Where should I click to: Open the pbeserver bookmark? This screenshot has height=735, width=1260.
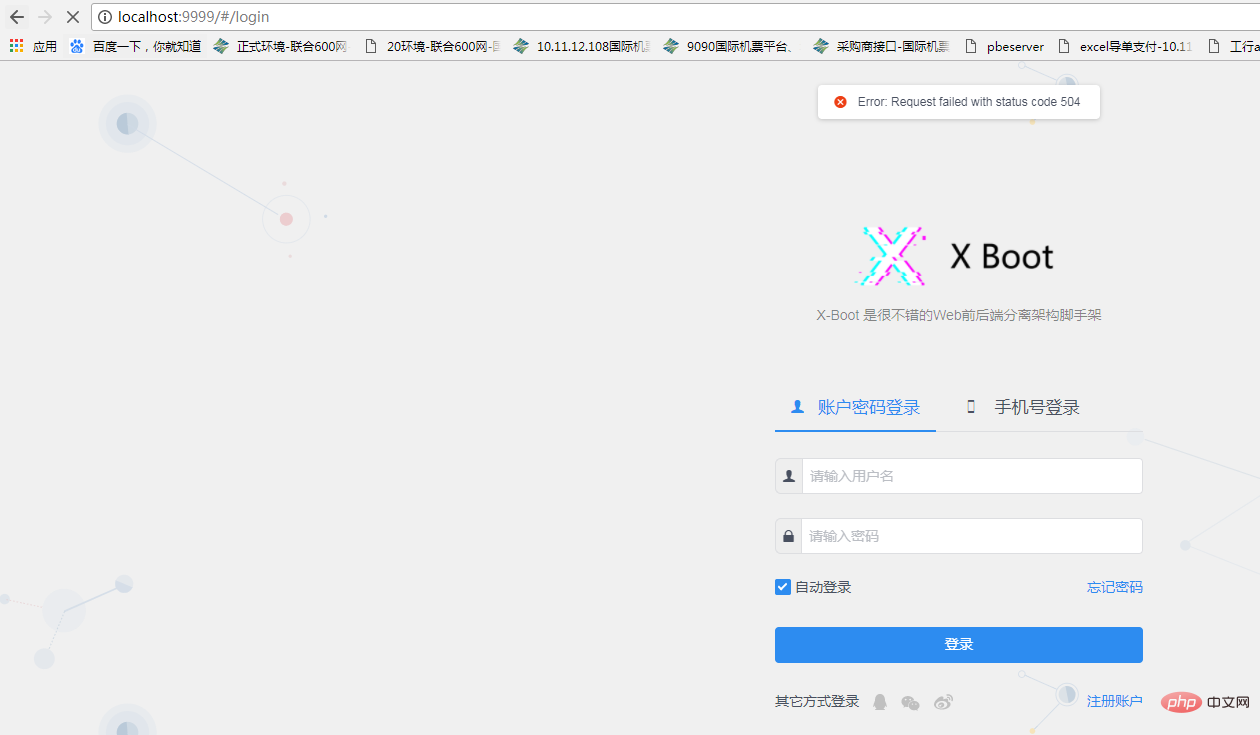(x=1004, y=46)
